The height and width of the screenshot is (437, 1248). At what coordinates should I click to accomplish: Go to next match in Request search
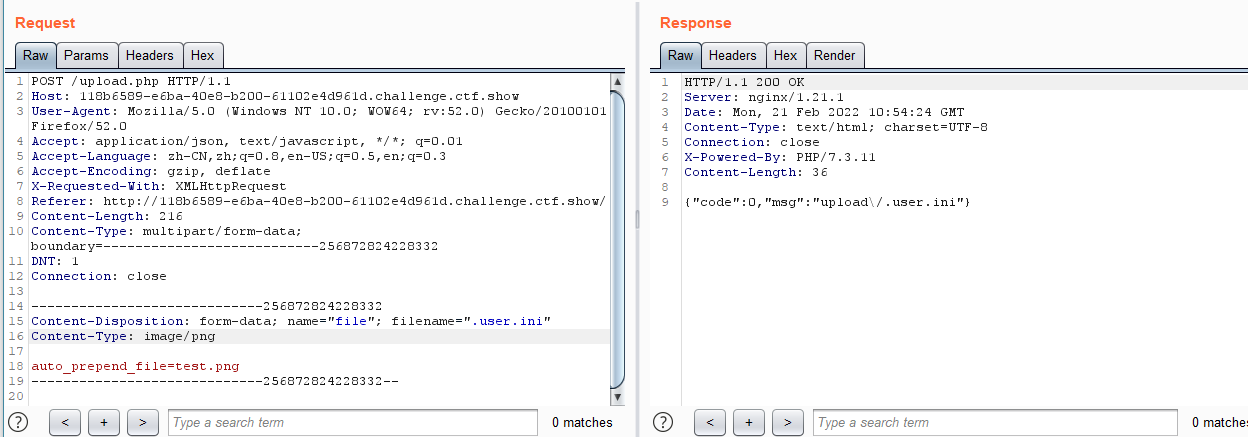143,422
